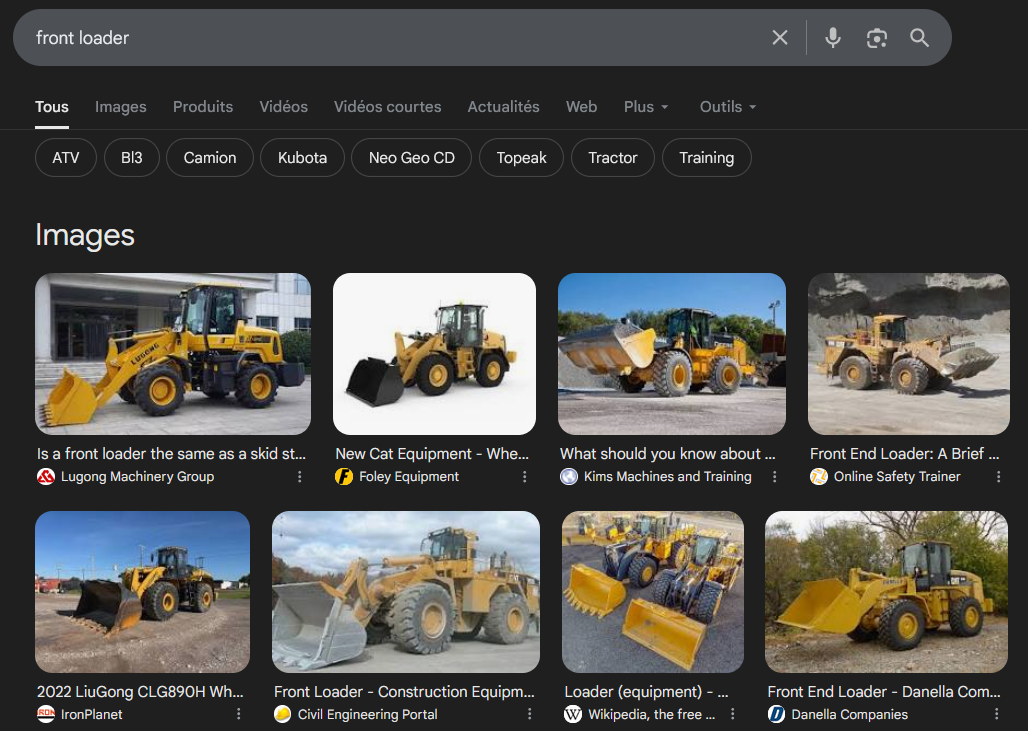Click the 'Kims Machines and Training' source name
Viewport: 1028px width, 731px height.
(667, 477)
